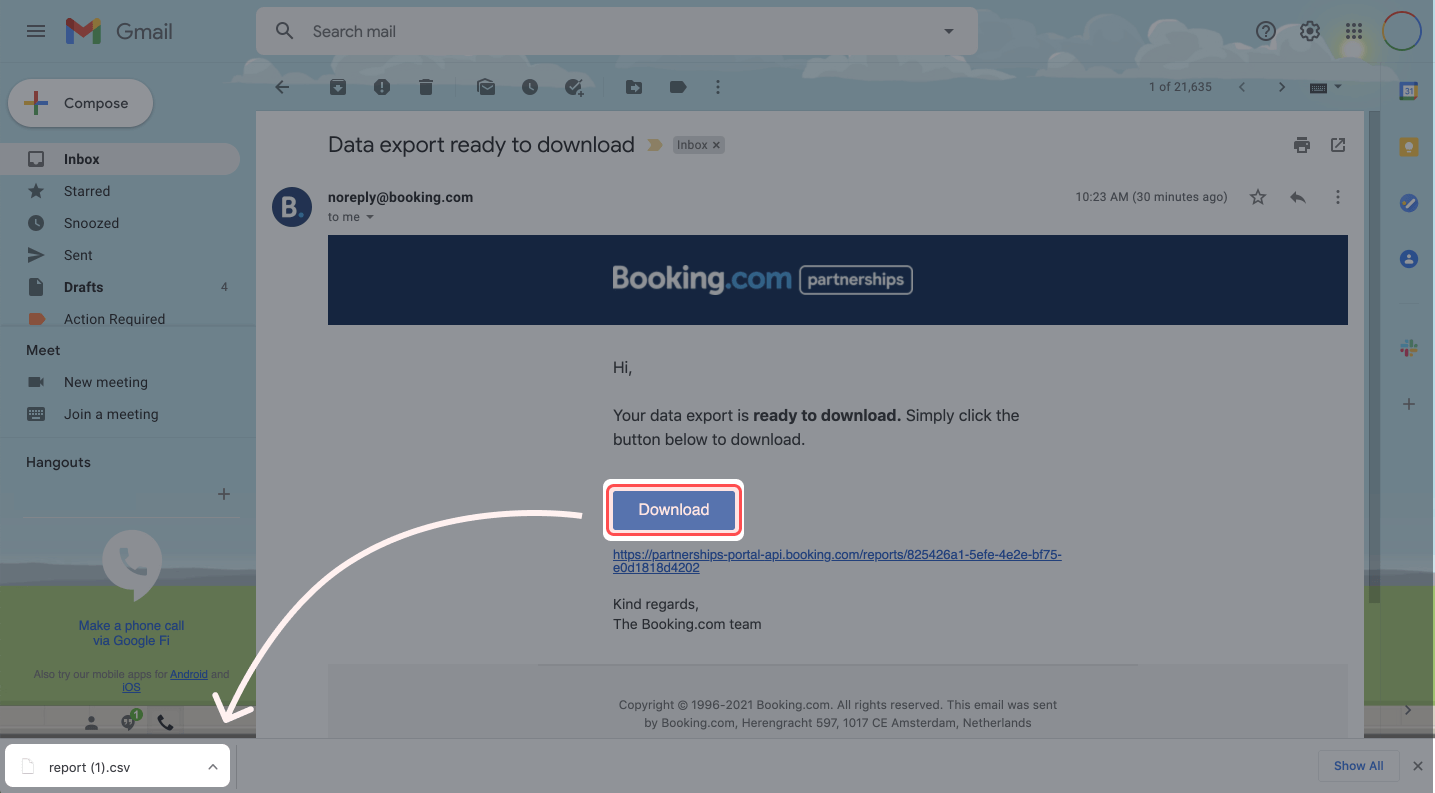The width and height of the screenshot is (1435, 793).
Task: Click the Move to folder icon
Action: coord(634,87)
